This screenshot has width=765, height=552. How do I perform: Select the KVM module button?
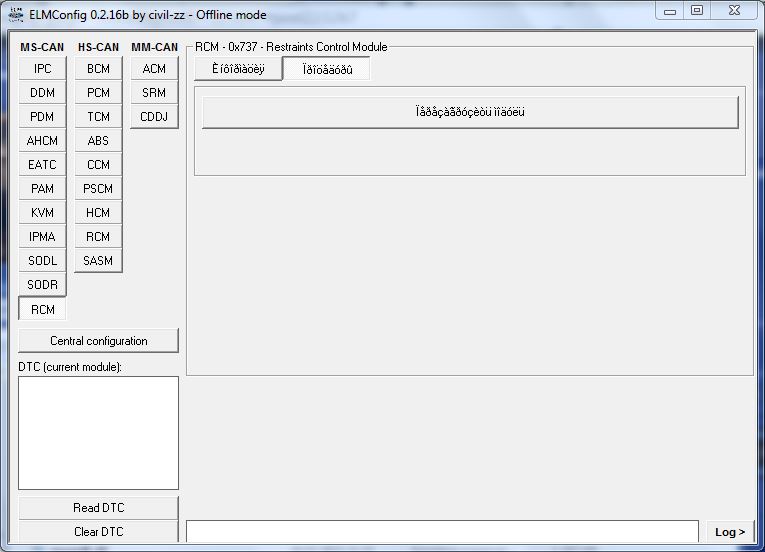click(x=42, y=213)
